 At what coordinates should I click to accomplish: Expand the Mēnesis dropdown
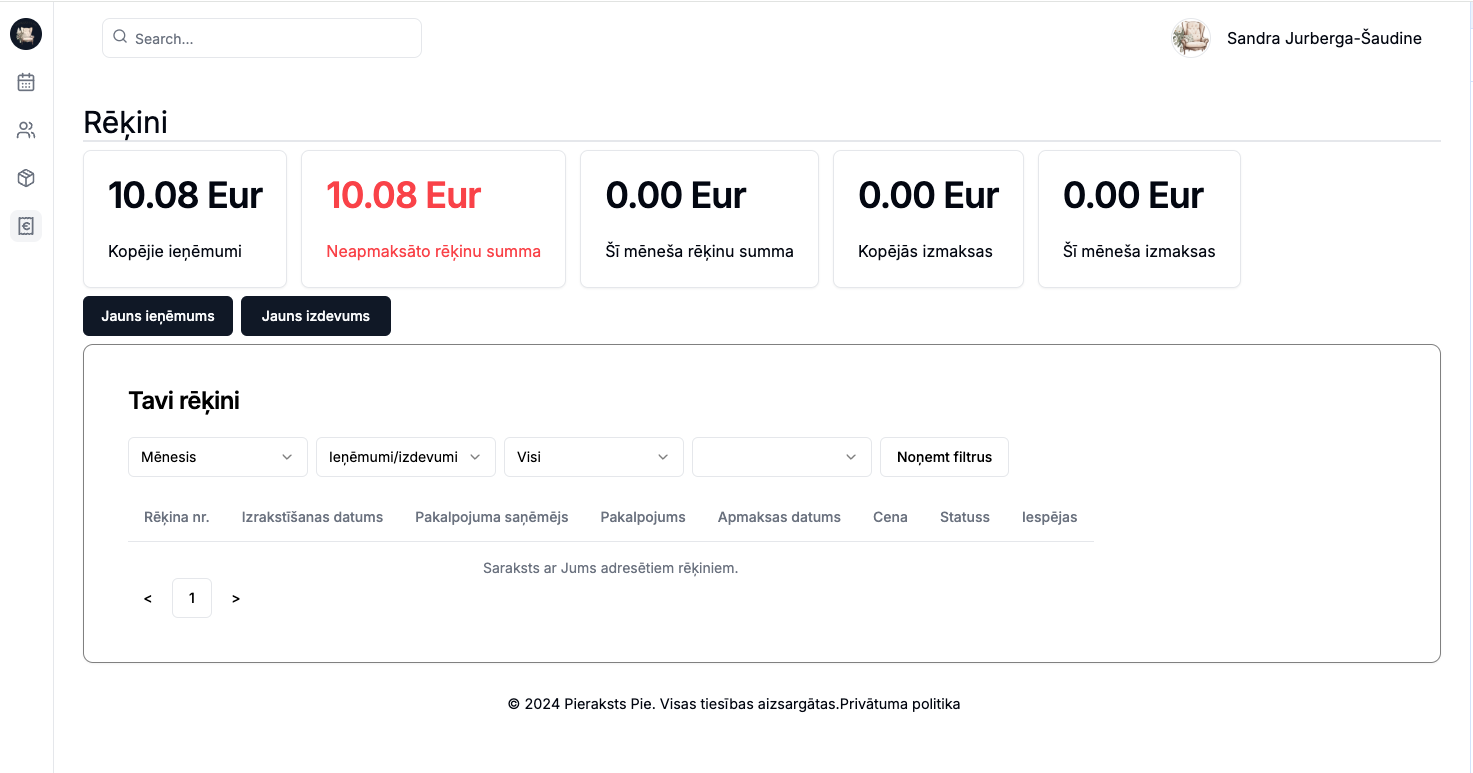217,457
